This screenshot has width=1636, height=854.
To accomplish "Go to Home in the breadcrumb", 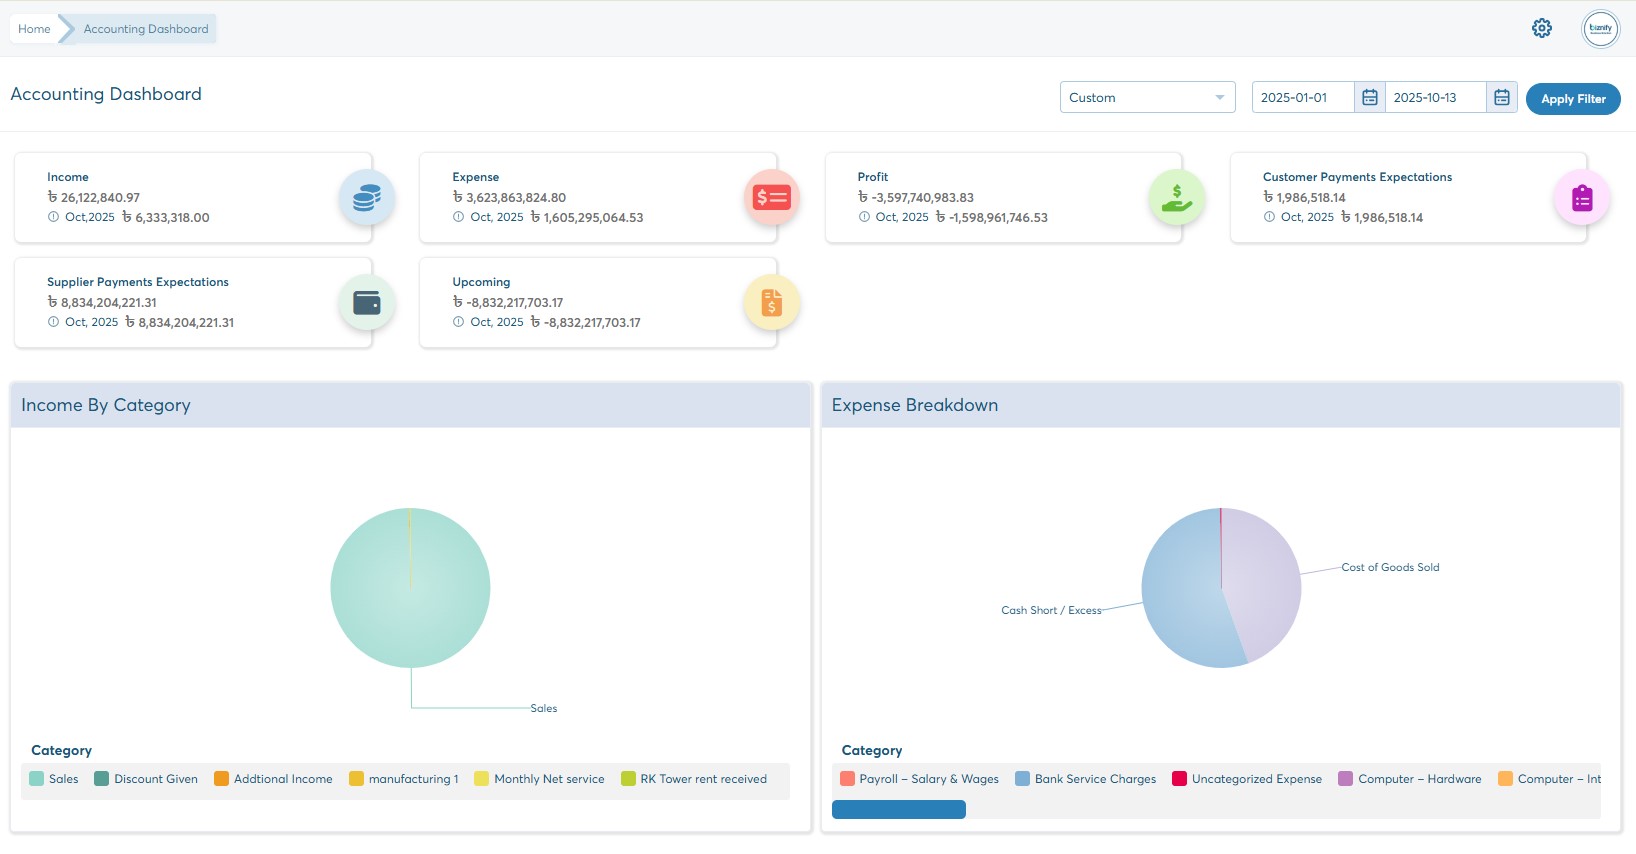I will click(34, 29).
